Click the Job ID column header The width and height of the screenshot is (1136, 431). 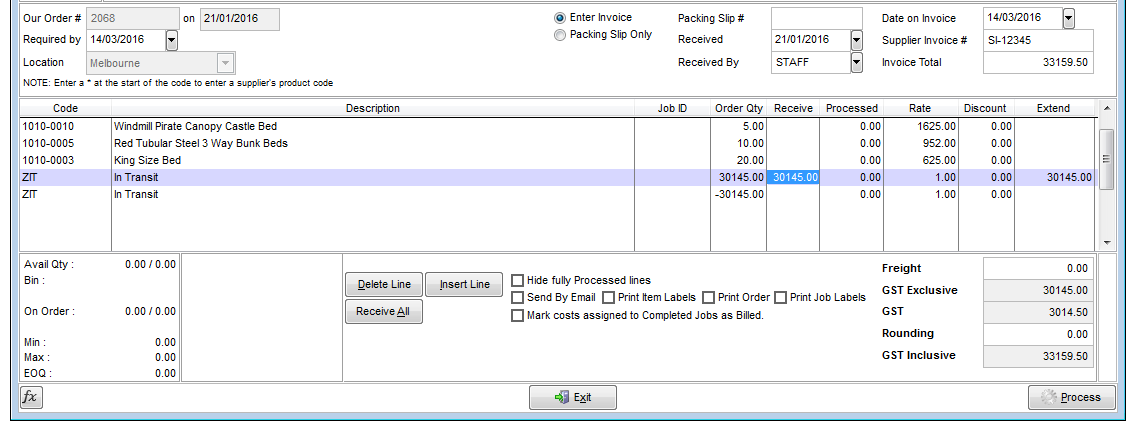tap(672, 109)
